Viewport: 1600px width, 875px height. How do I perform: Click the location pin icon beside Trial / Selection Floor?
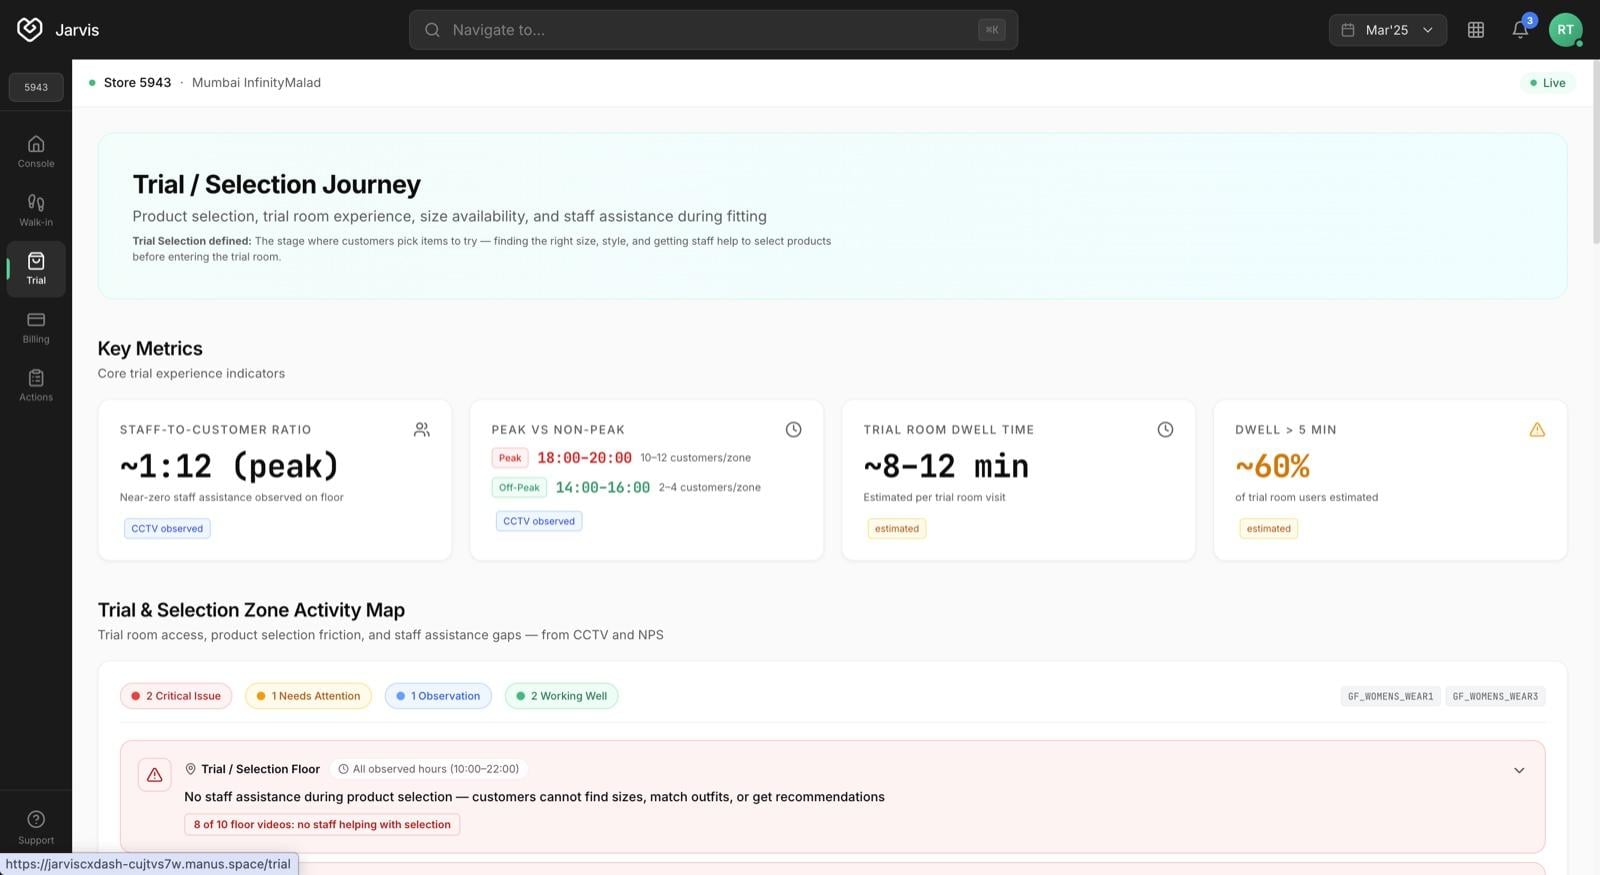point(190,769)
